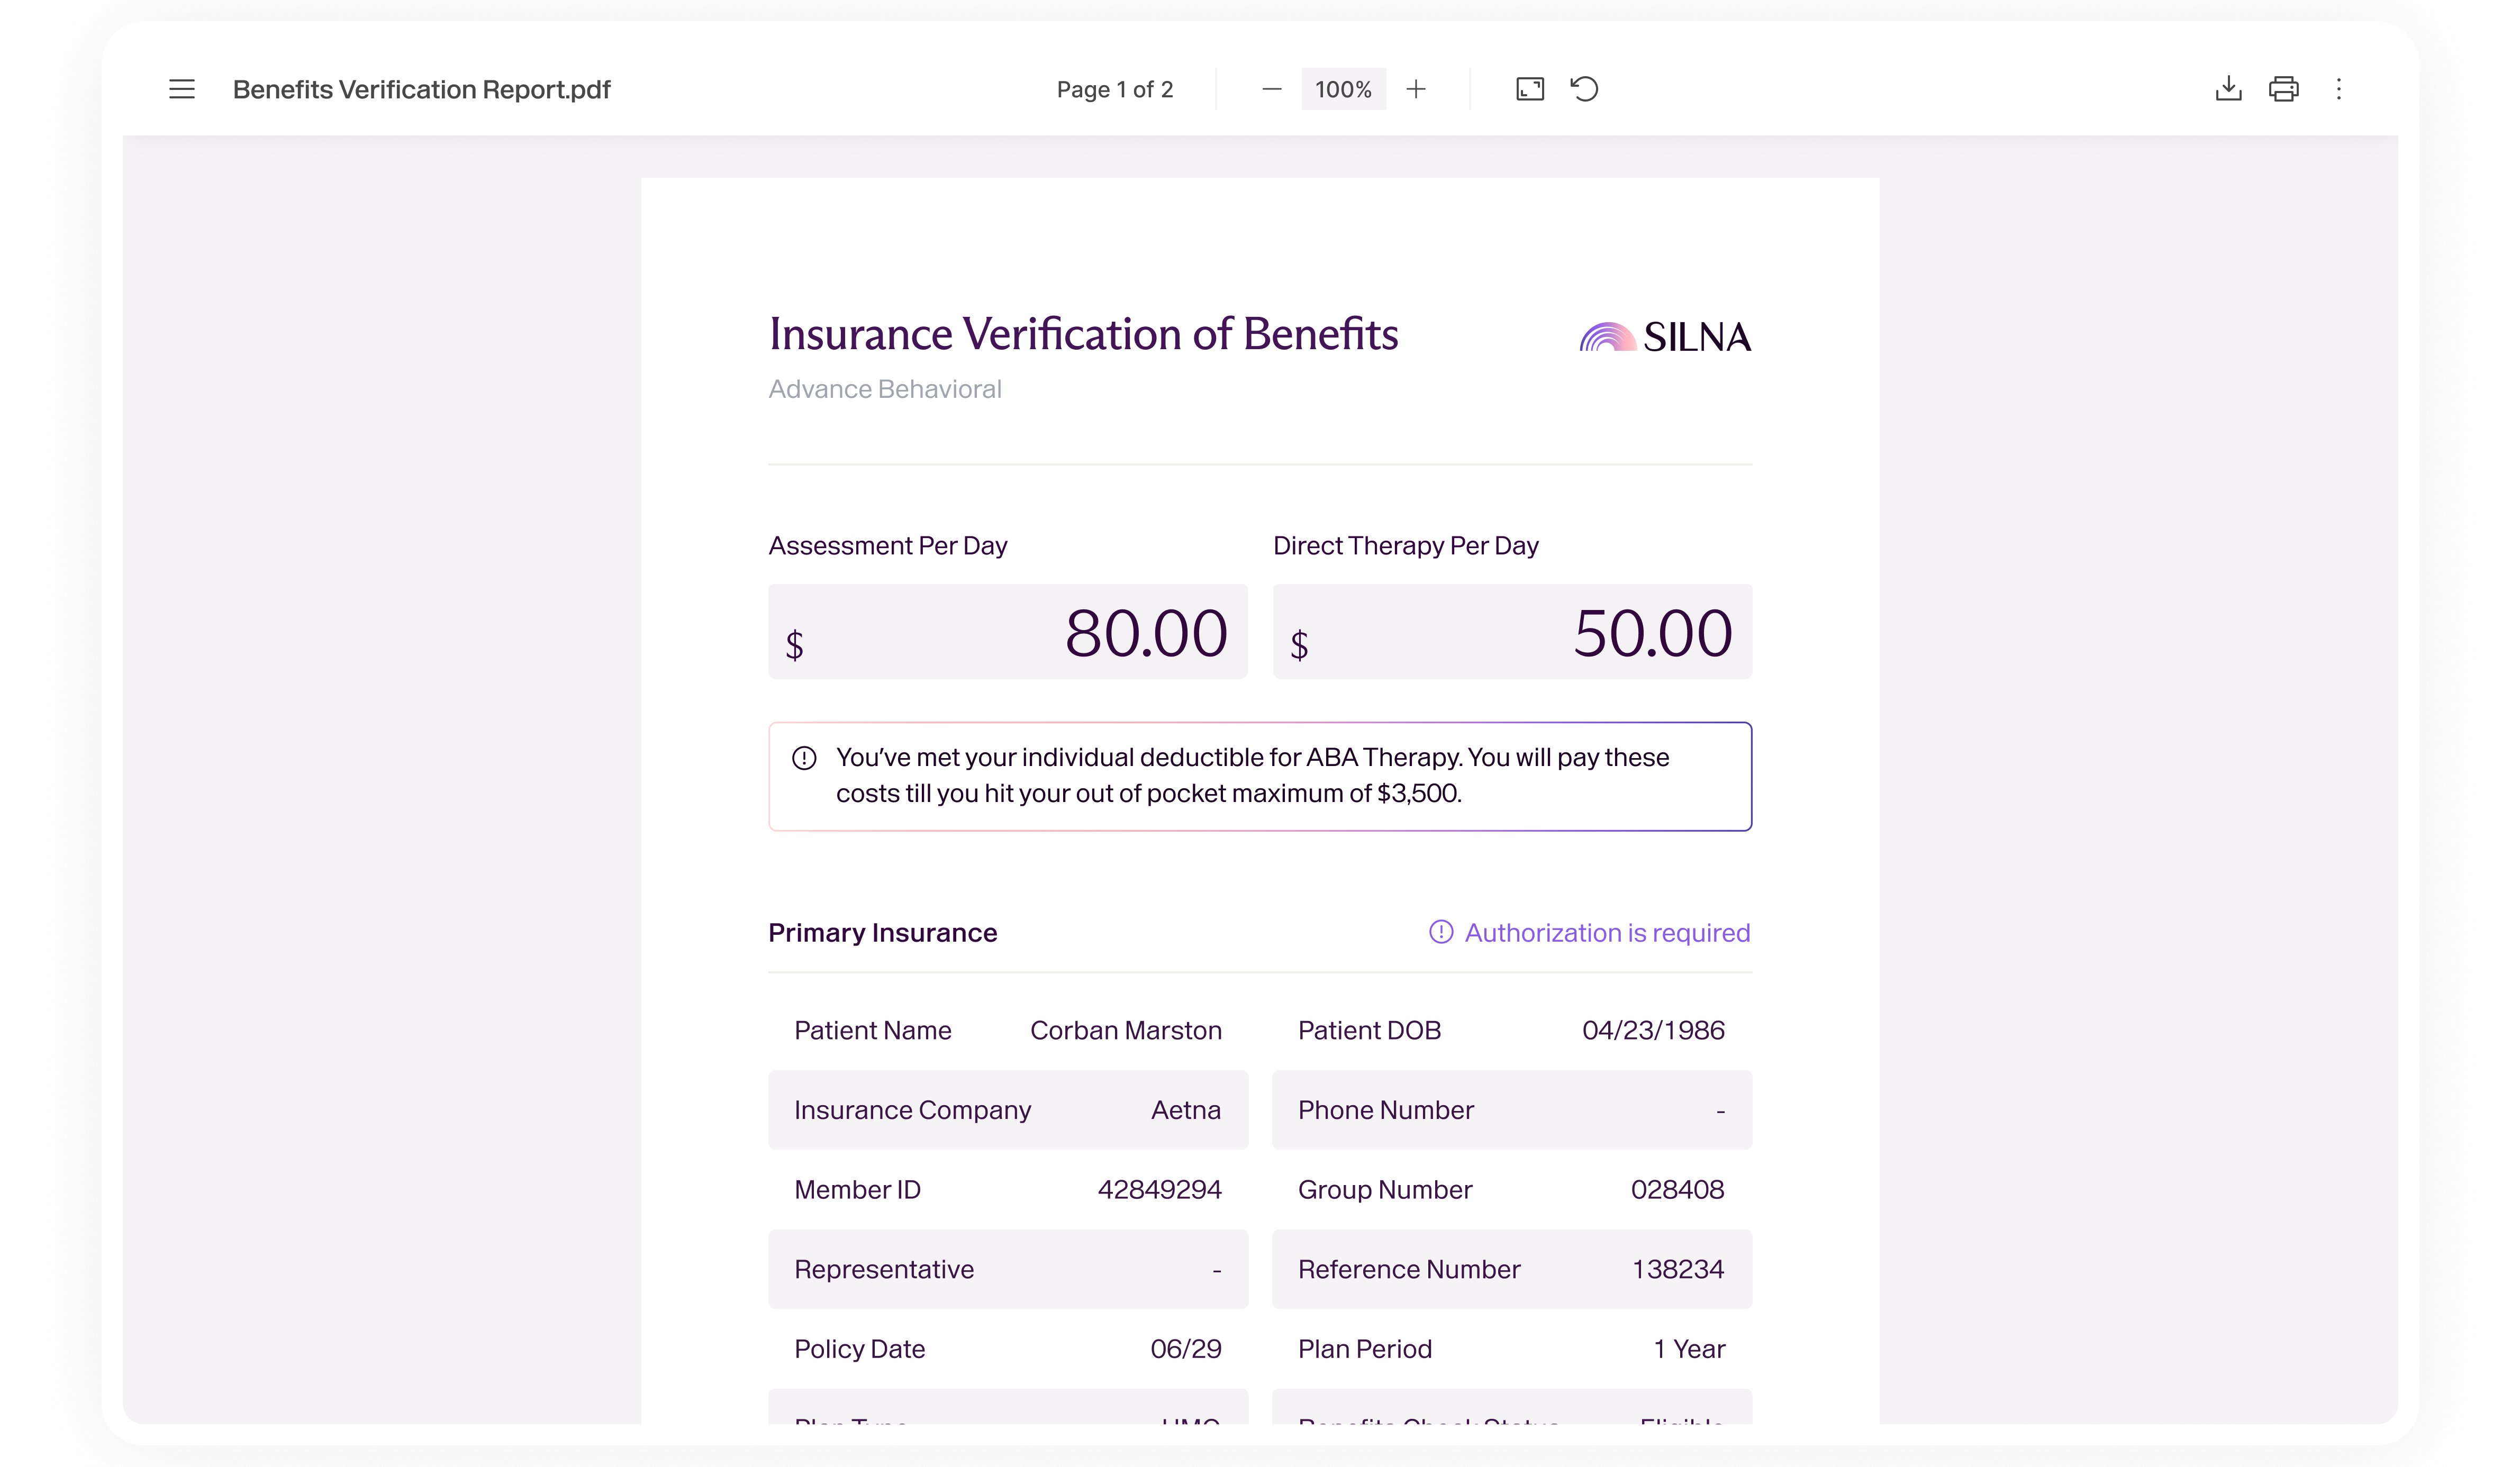Viewport: 2520px width, 1467px height.
Task: Click the zoom out minus icon
Action: [1271, 89]
